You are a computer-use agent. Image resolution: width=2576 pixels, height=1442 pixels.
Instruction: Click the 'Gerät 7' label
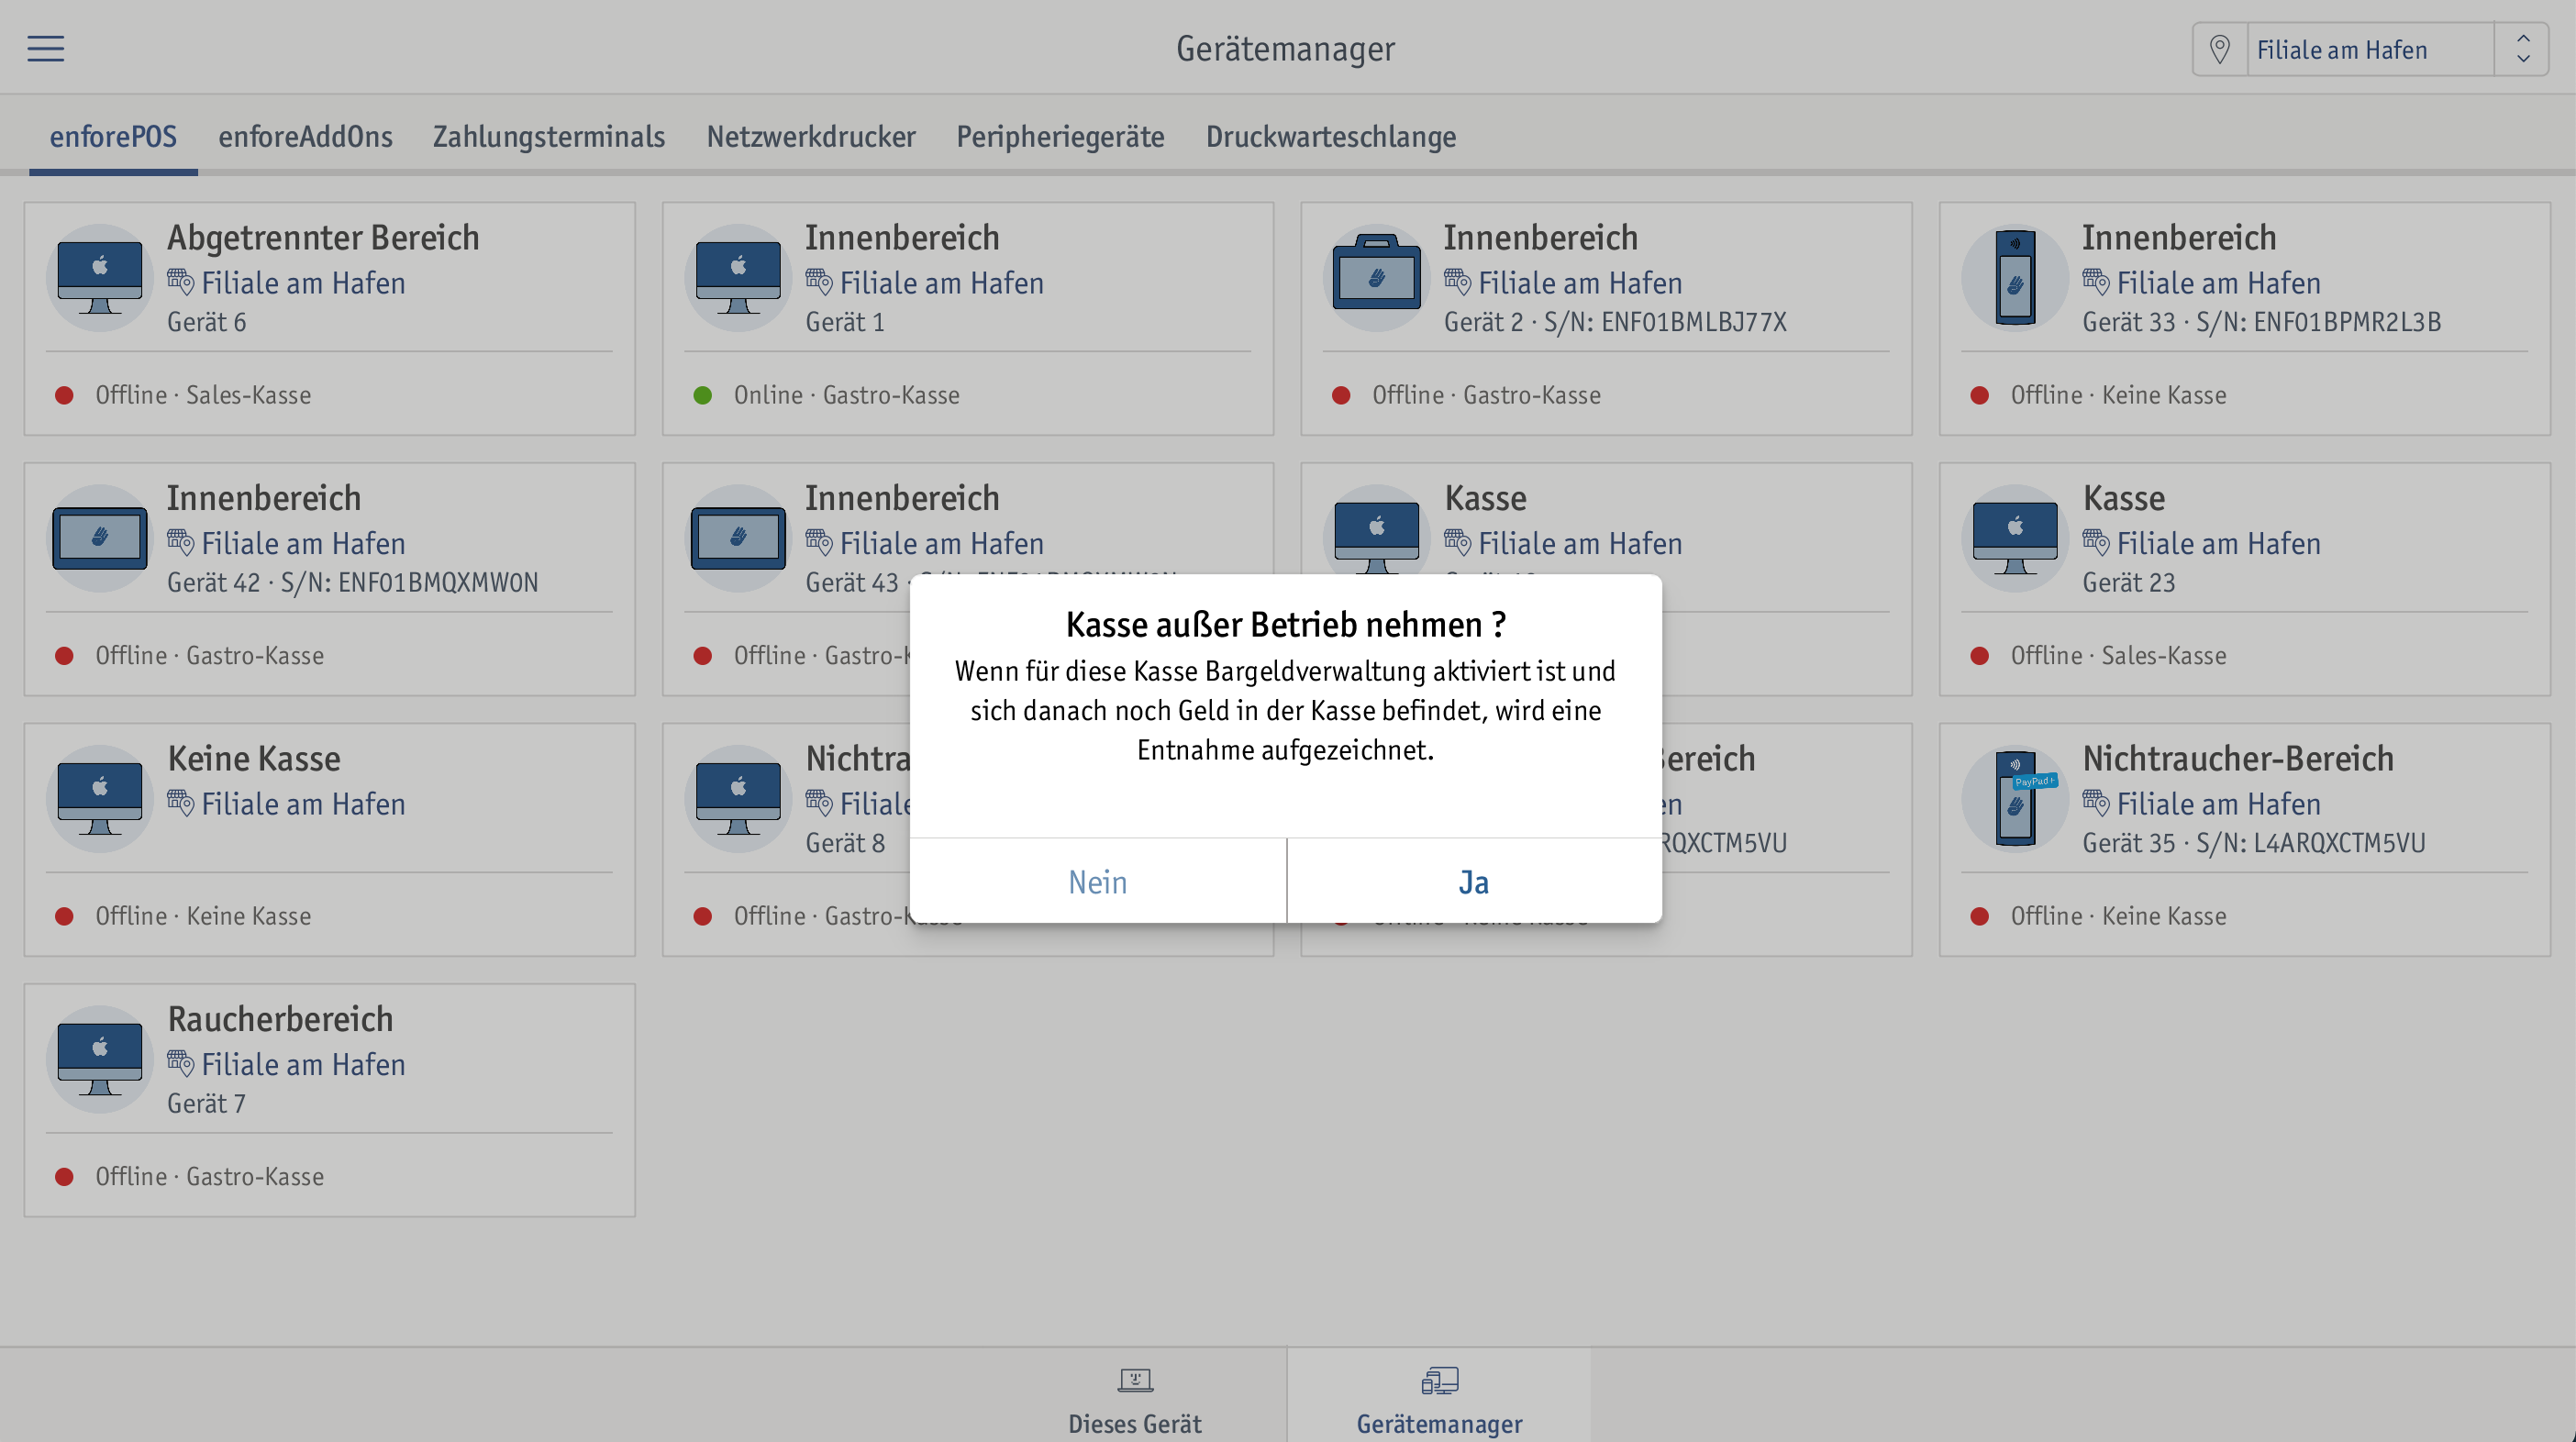click(x=206, y=1104)
